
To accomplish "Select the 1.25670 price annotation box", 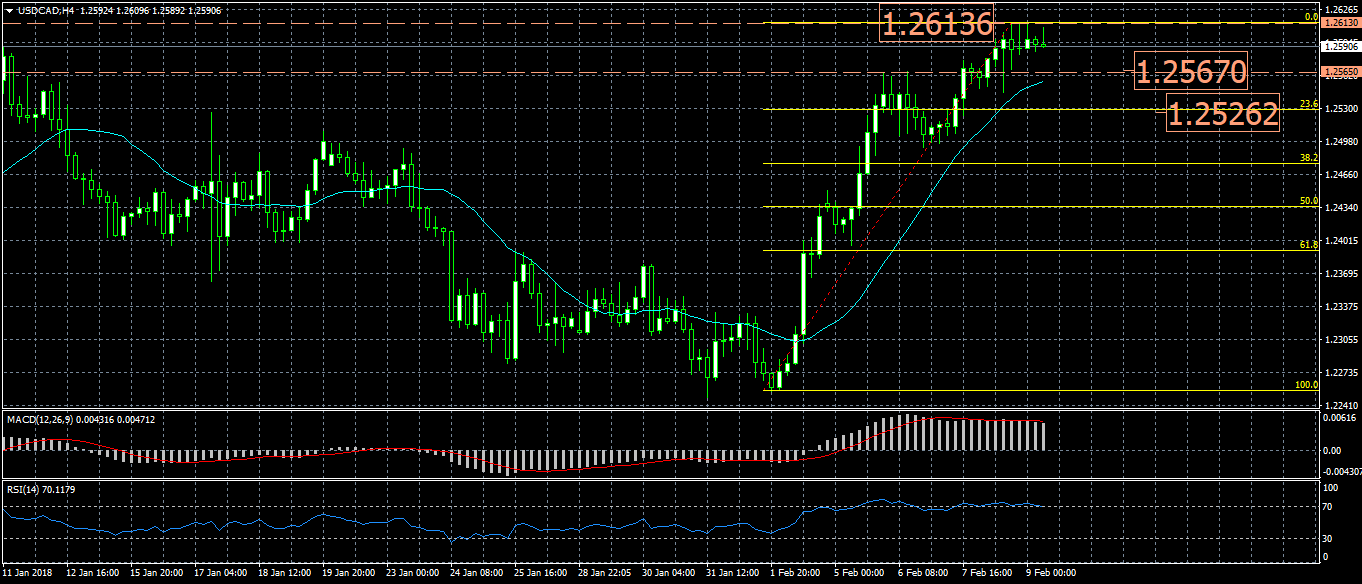I will pyautogui.click(x=1191, y=72).
